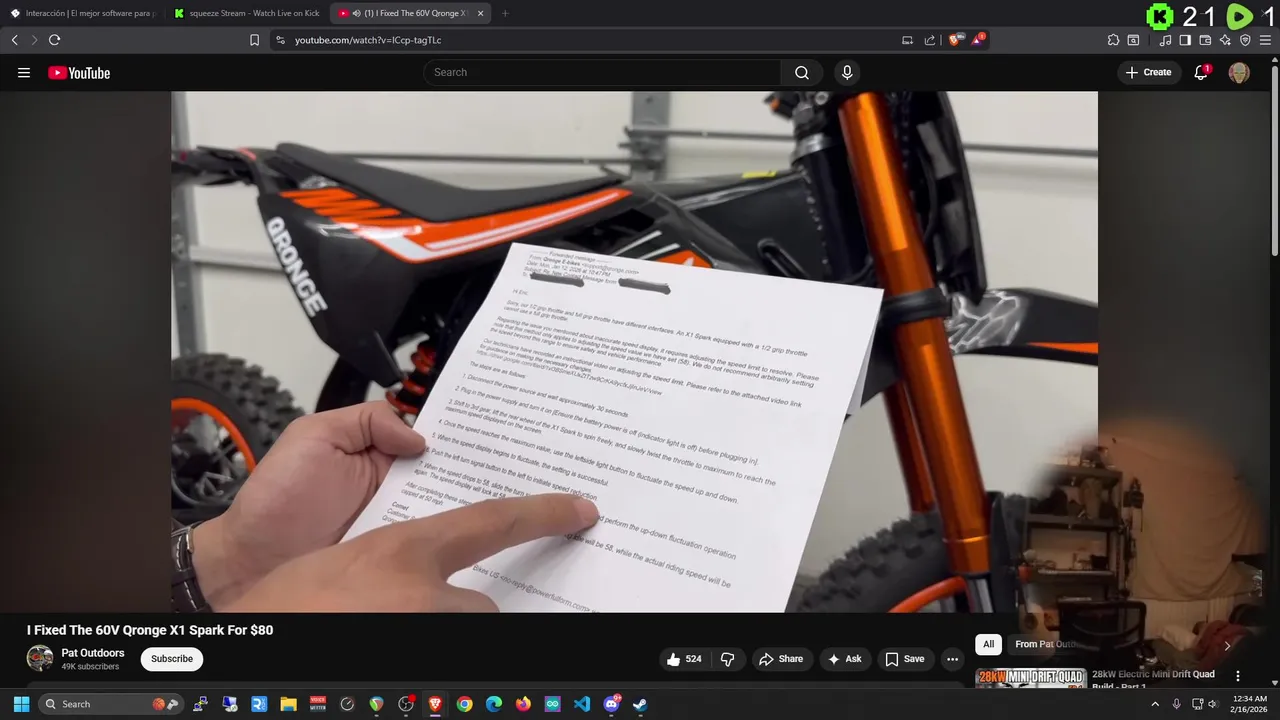This screenshot has height=720, width=1280.
Task: Save the video to a playlist
Action: pos(905,659)
